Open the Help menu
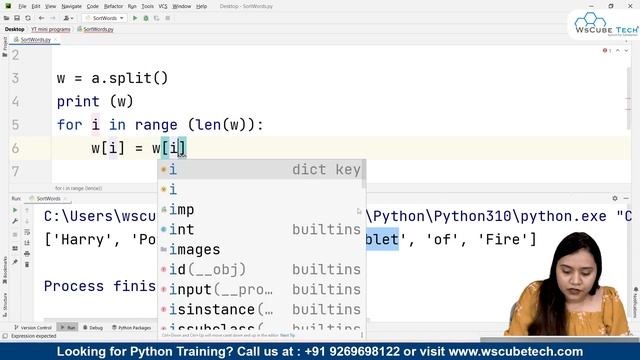The image size is (640, 360). tap(201, 6)
